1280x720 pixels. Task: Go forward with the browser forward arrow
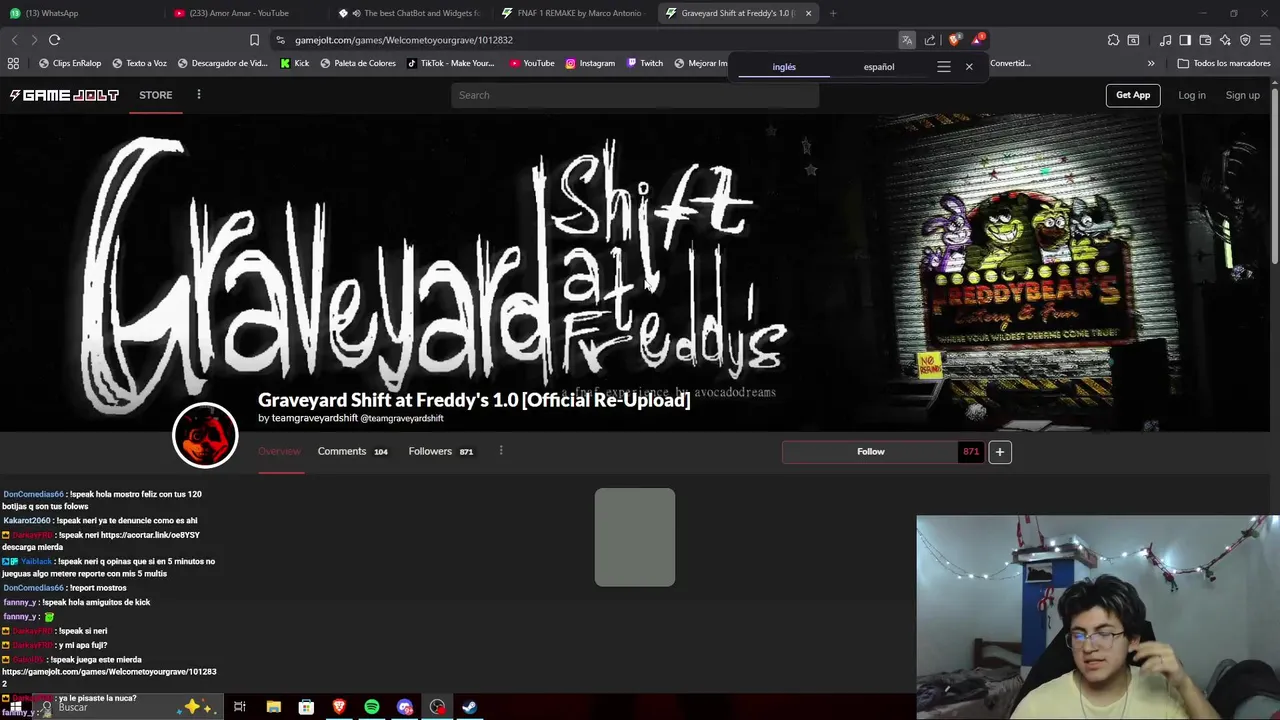(34, 40)
